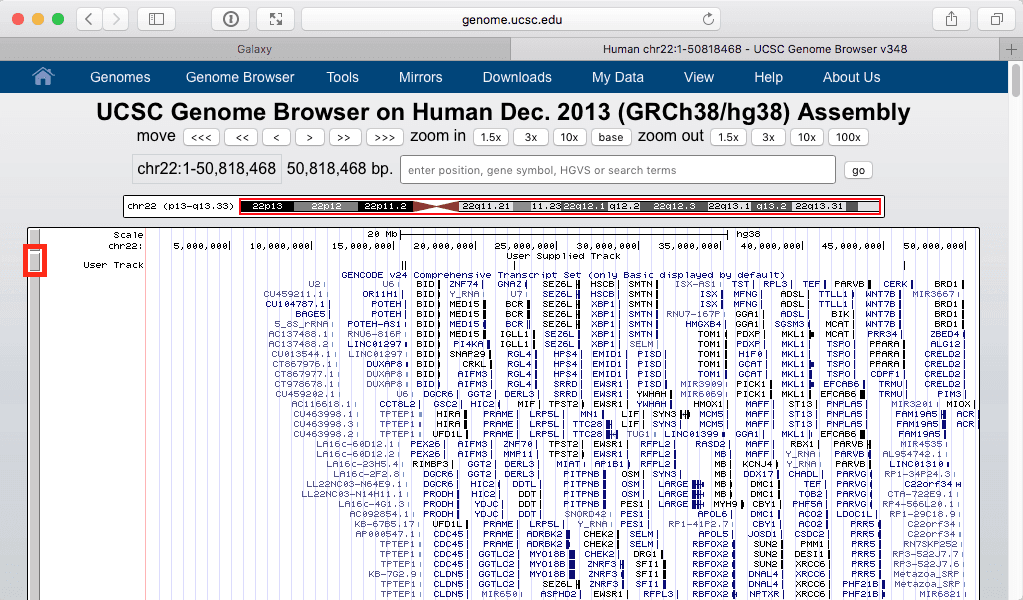Click the UCSC home icon
This screenshot has height=600, width=1023.
(42, 77)
